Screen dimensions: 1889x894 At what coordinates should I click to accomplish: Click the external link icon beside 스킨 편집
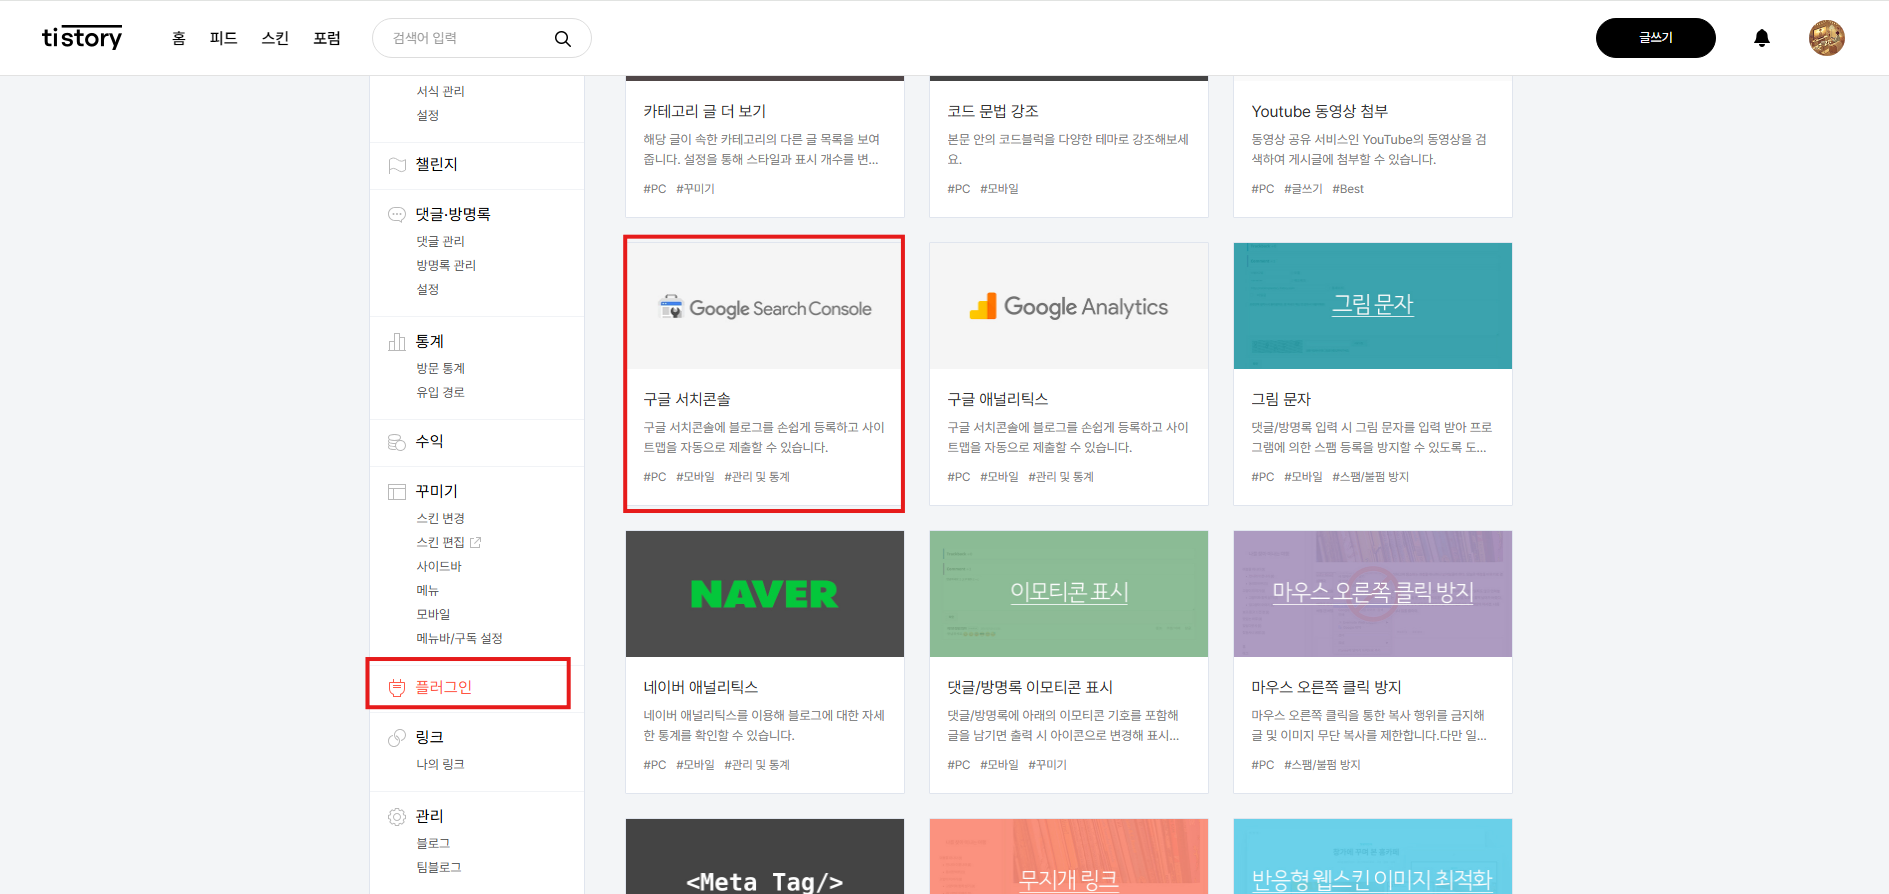(475, 542)
